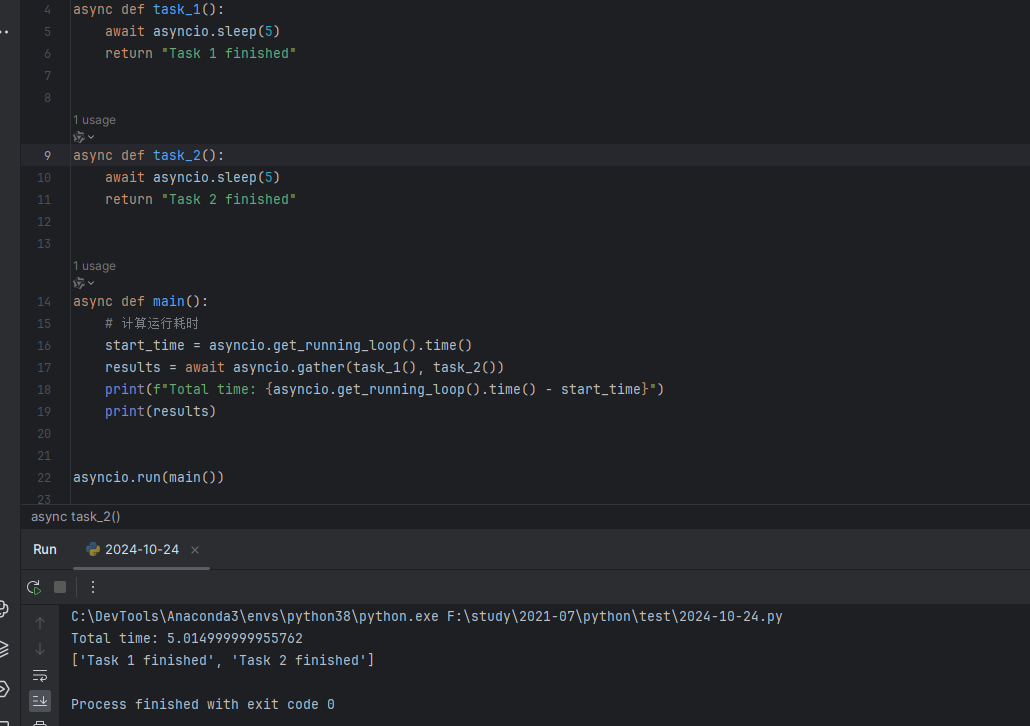Expand AI actions dropdown above task_2
The image size is (1030, 726).
[83, 137]
